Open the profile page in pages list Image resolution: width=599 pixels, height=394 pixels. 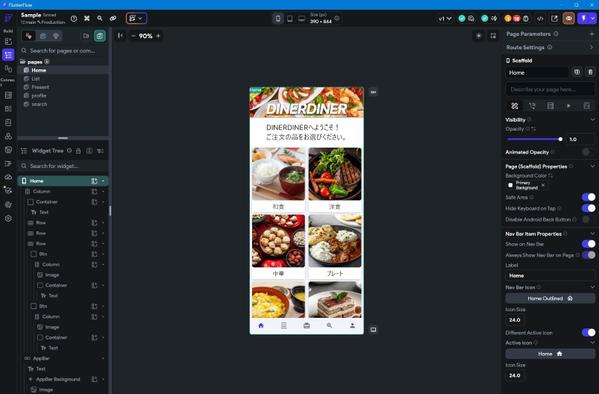tap(39, 96)
